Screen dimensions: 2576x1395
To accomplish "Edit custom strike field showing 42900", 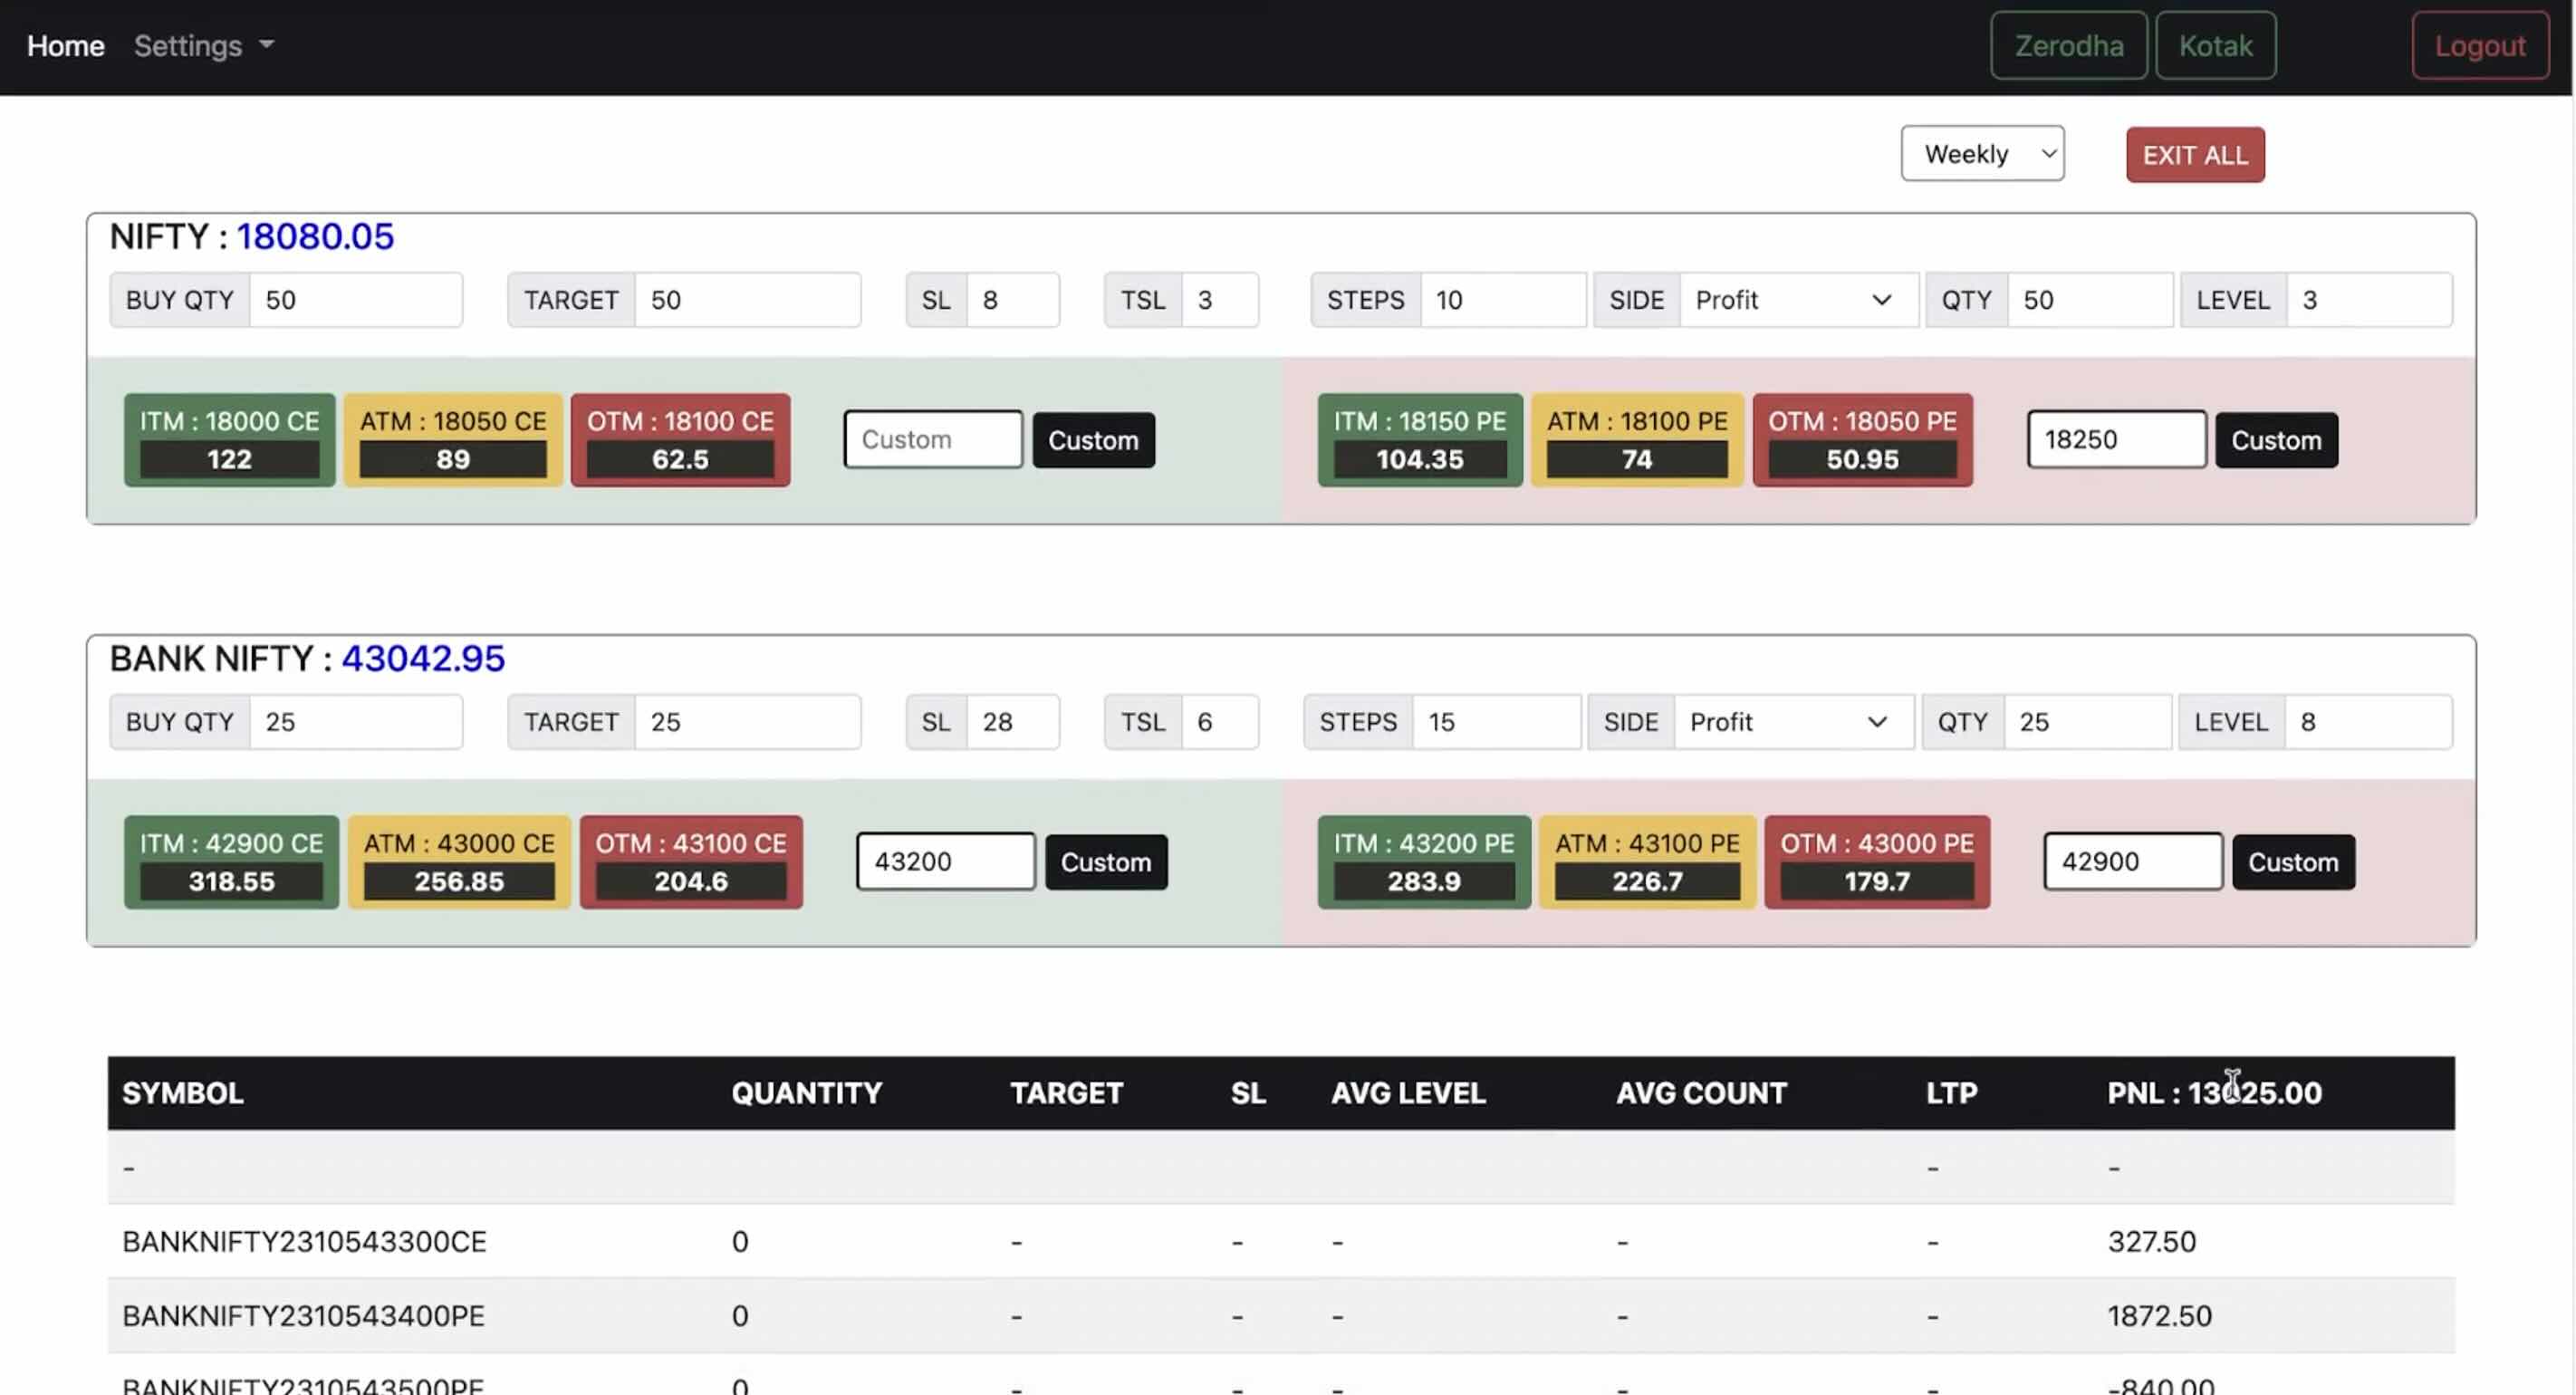I will click(2133, 861).
